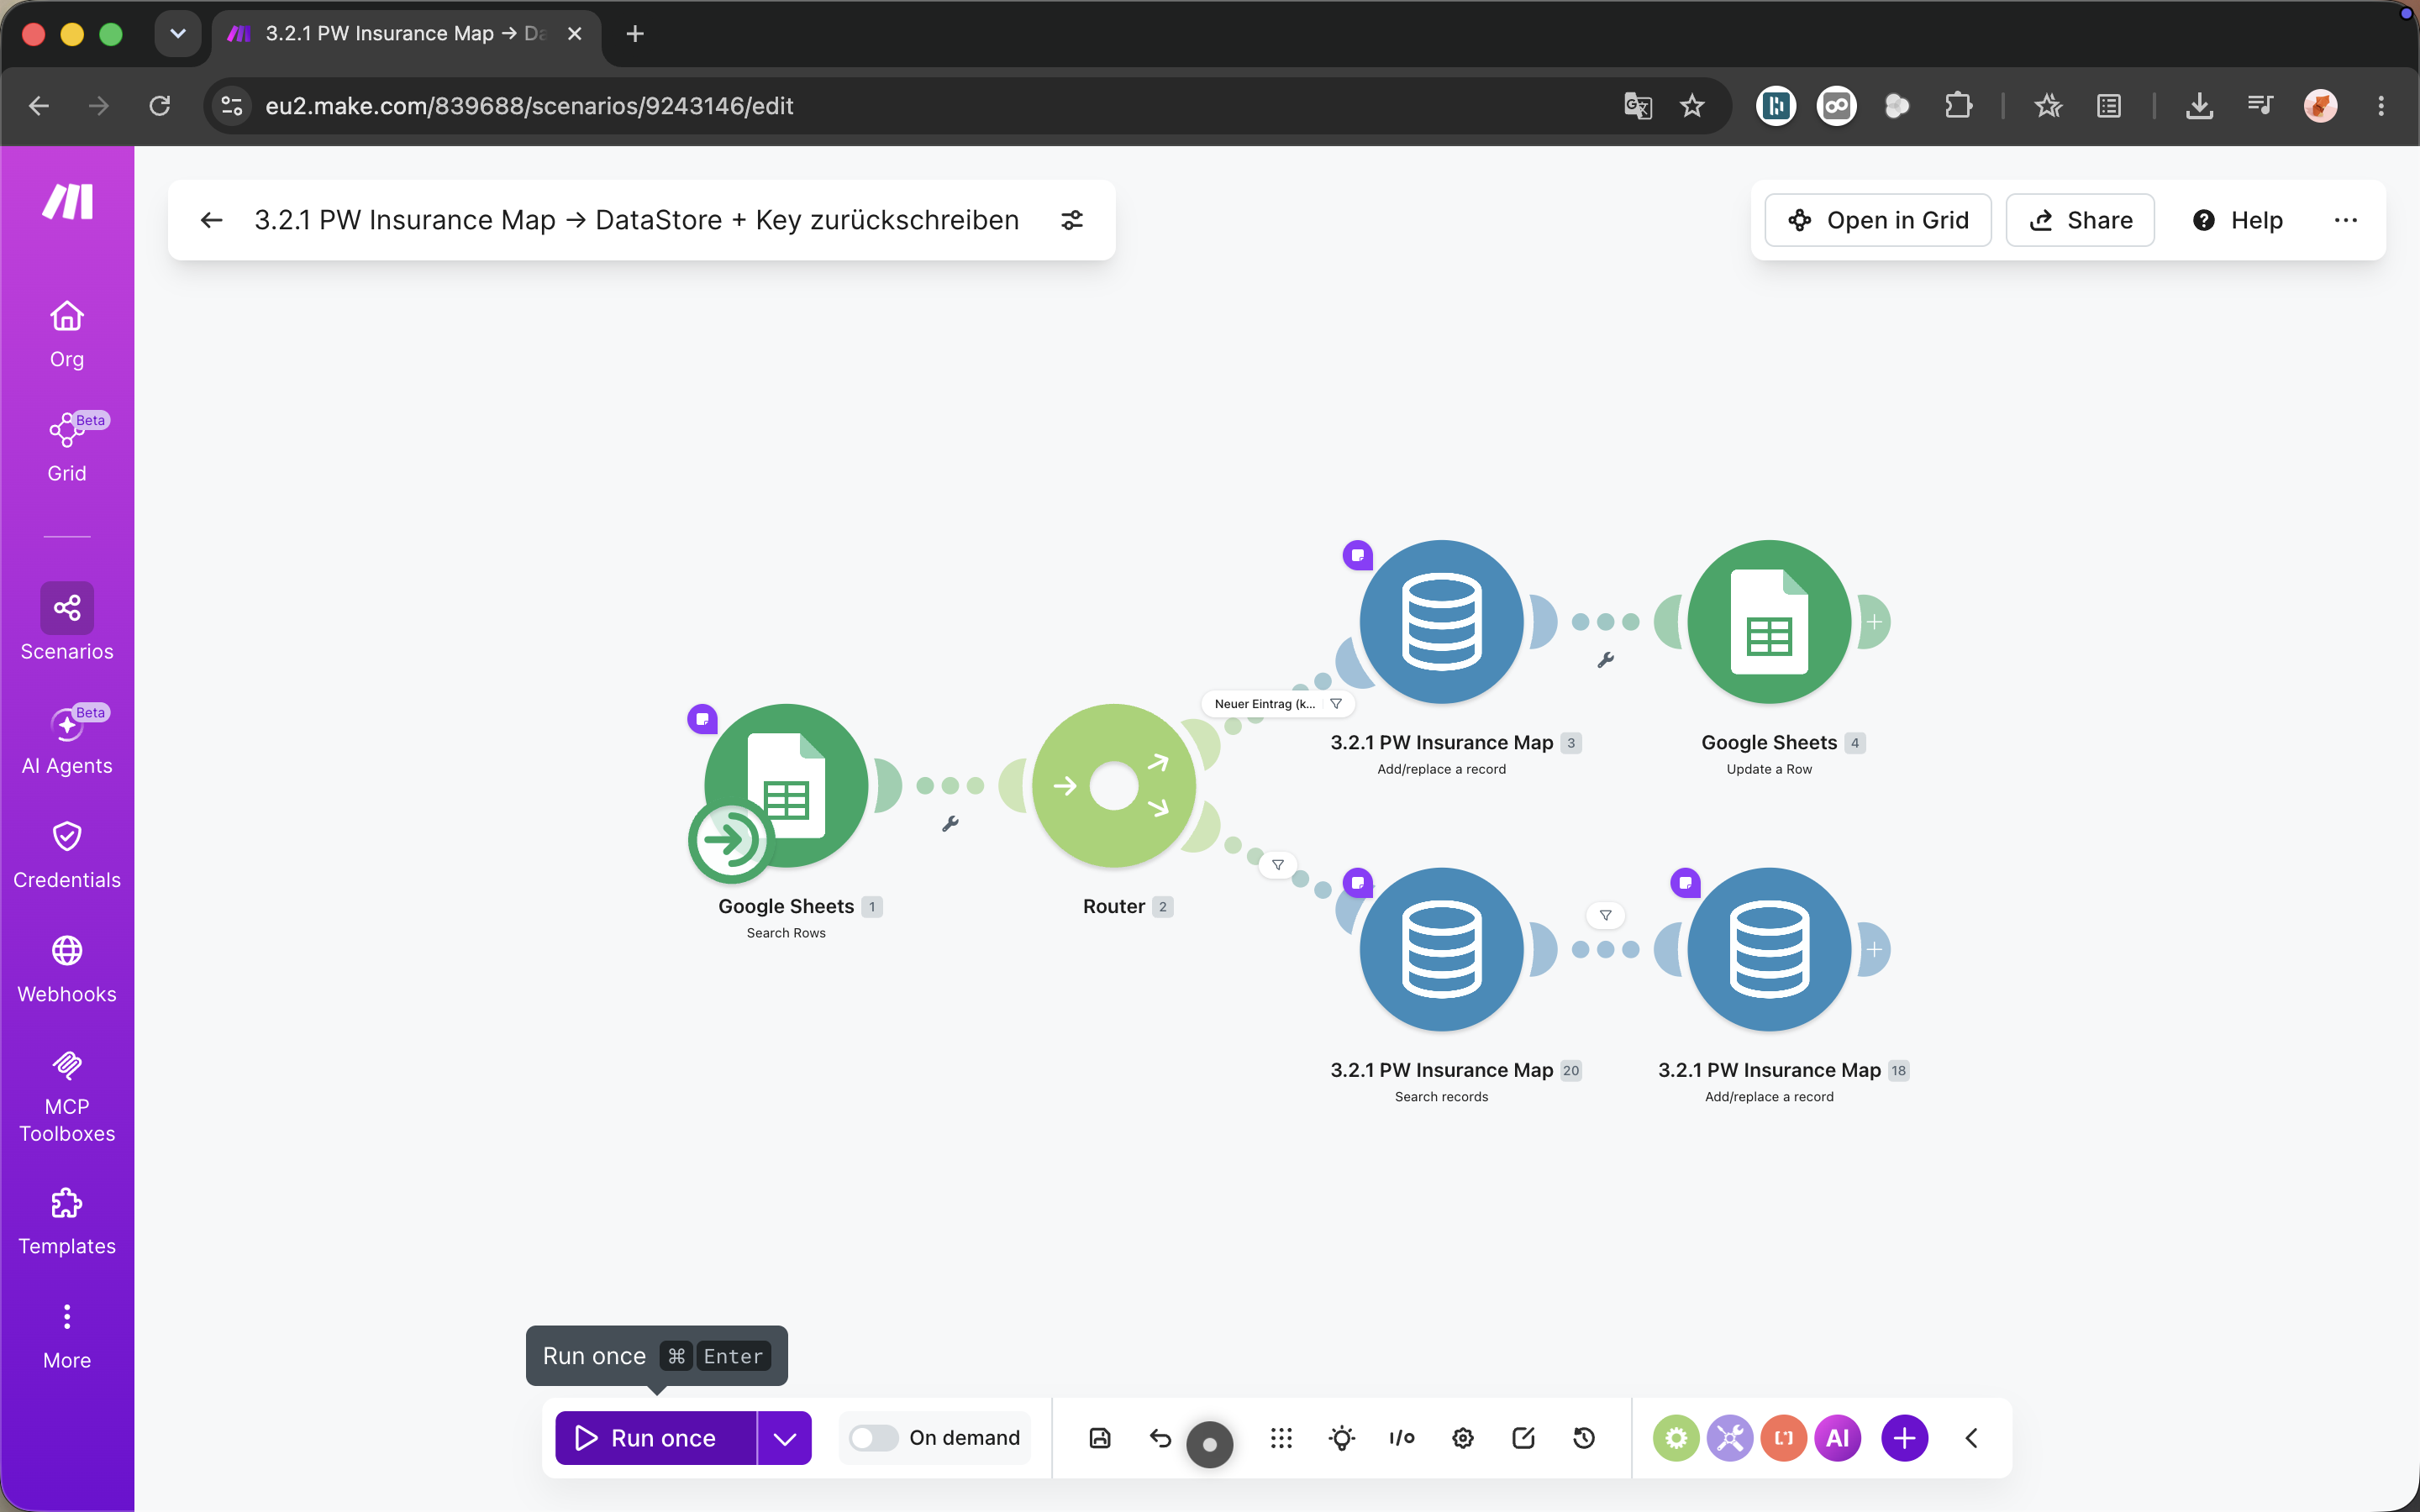Open the schedule trigger clock on Google Sheets
The height and width of the screenshot is (1512, 2420).
pos(730,840)
